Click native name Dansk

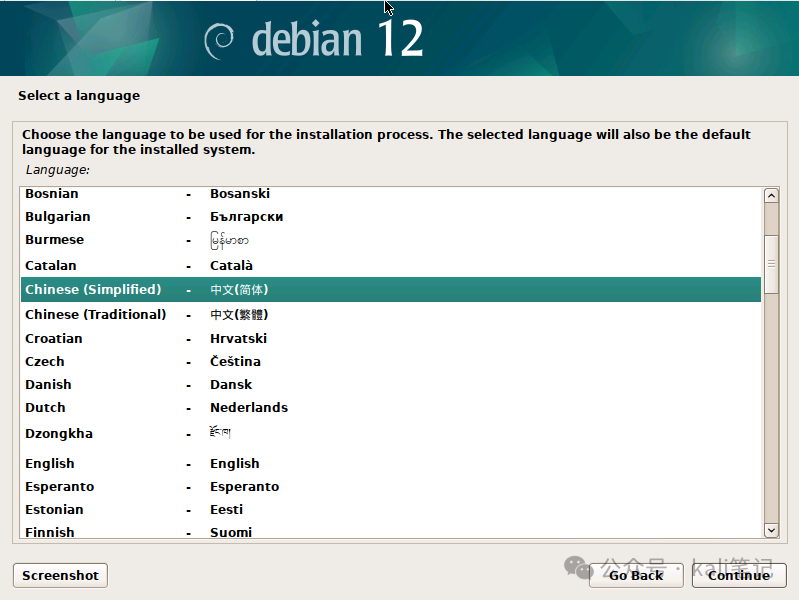[231, 384]
